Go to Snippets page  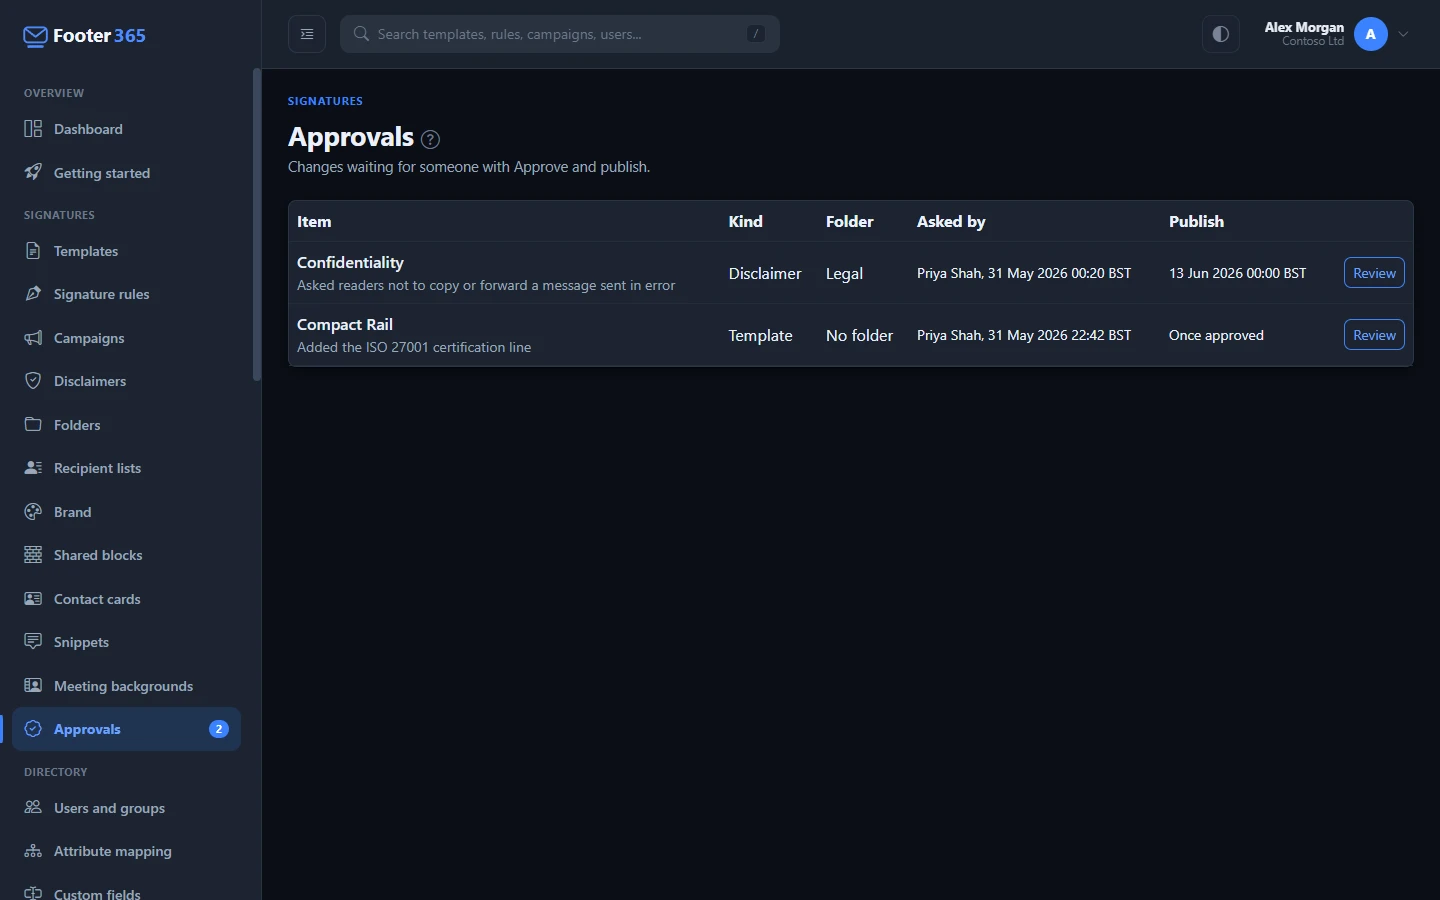(126, 642)
